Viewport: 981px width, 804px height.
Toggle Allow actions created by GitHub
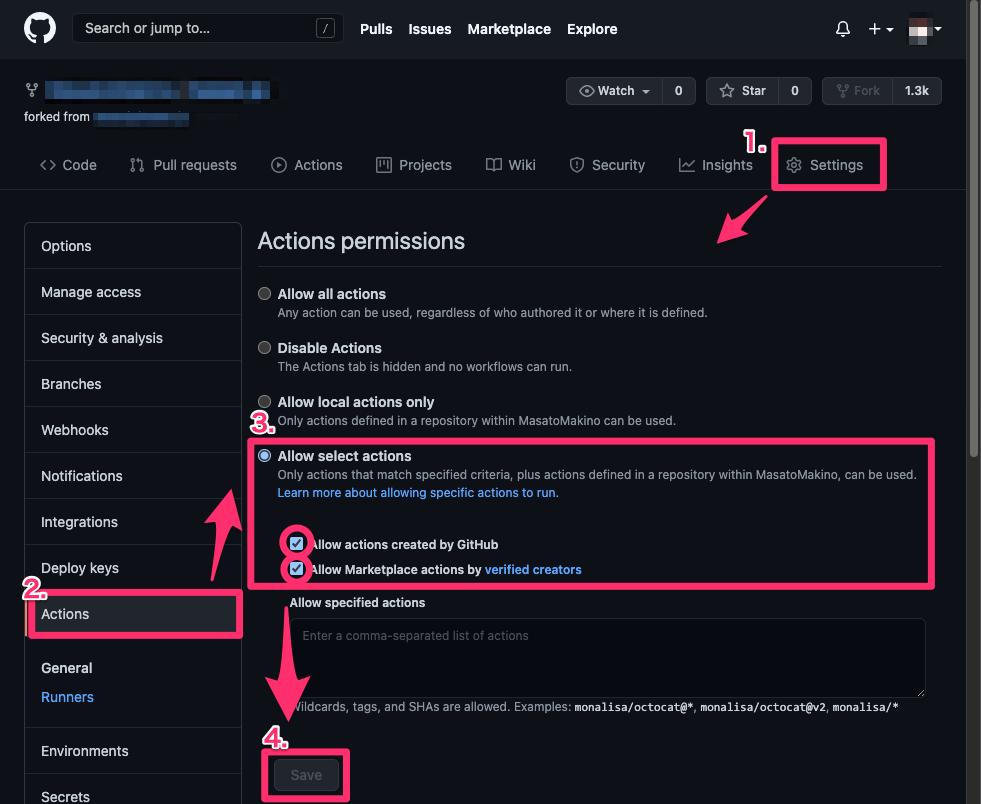(x=297, y=543)
